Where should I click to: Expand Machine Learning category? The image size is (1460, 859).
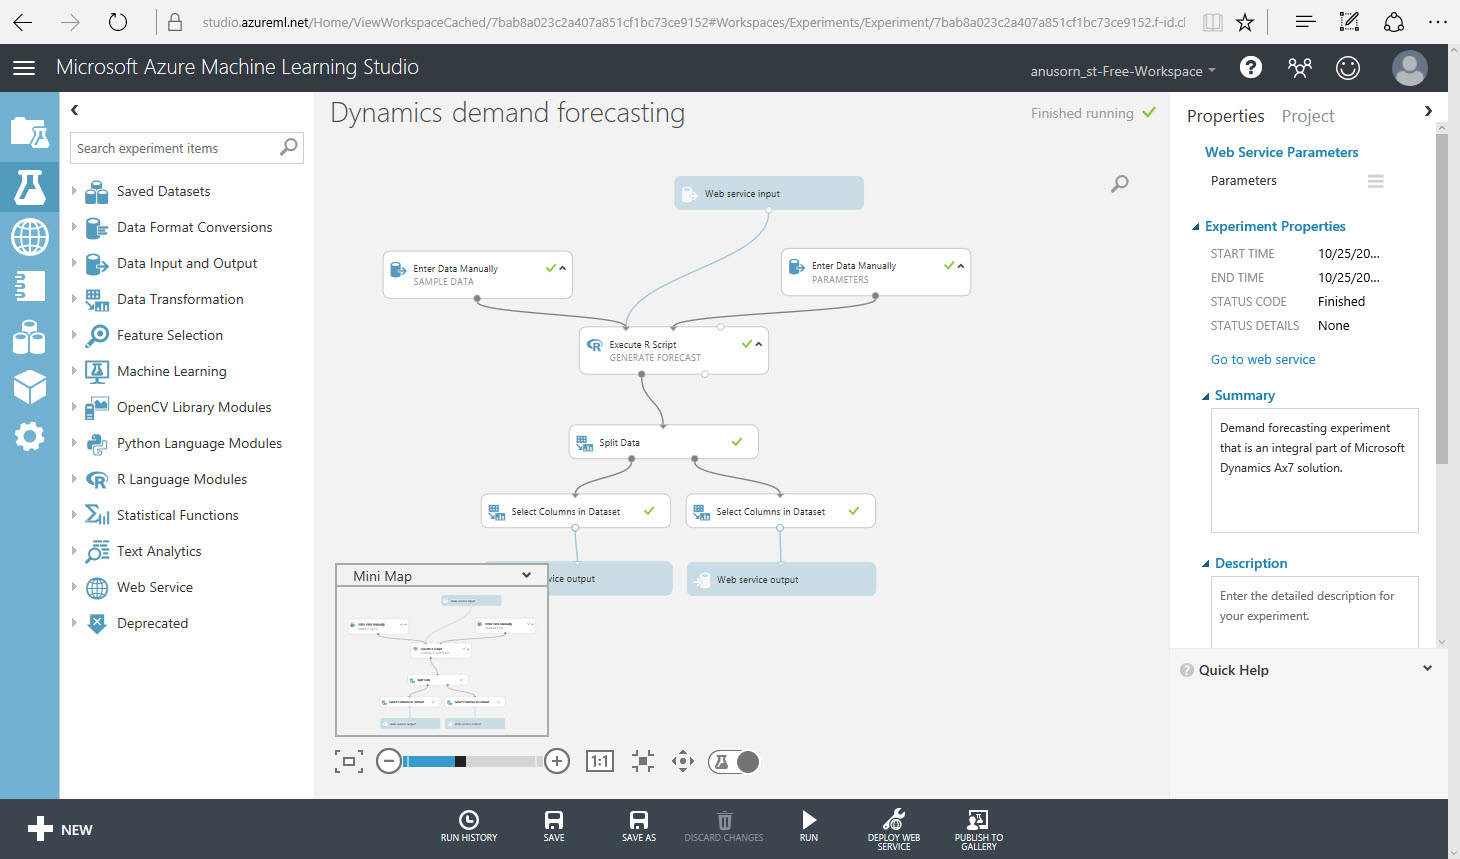tap(74, 370)
